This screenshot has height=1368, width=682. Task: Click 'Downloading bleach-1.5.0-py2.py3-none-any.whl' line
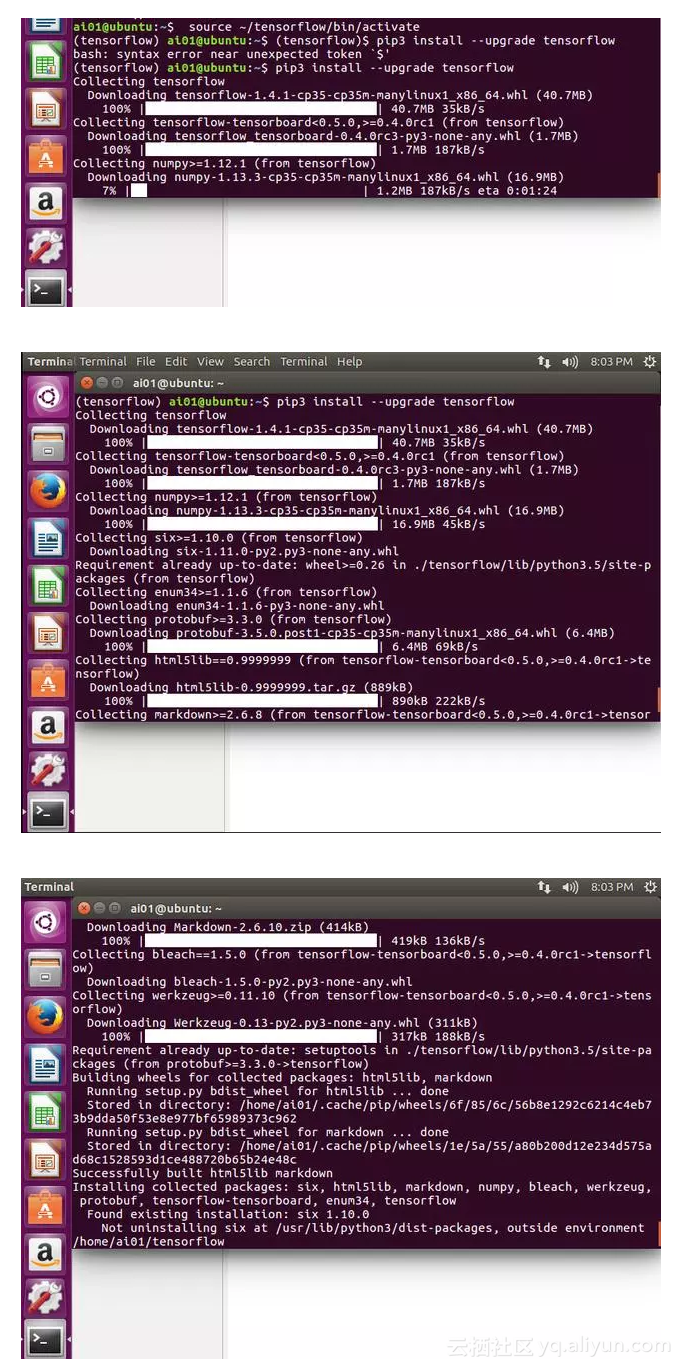click(x=250, y=982)
